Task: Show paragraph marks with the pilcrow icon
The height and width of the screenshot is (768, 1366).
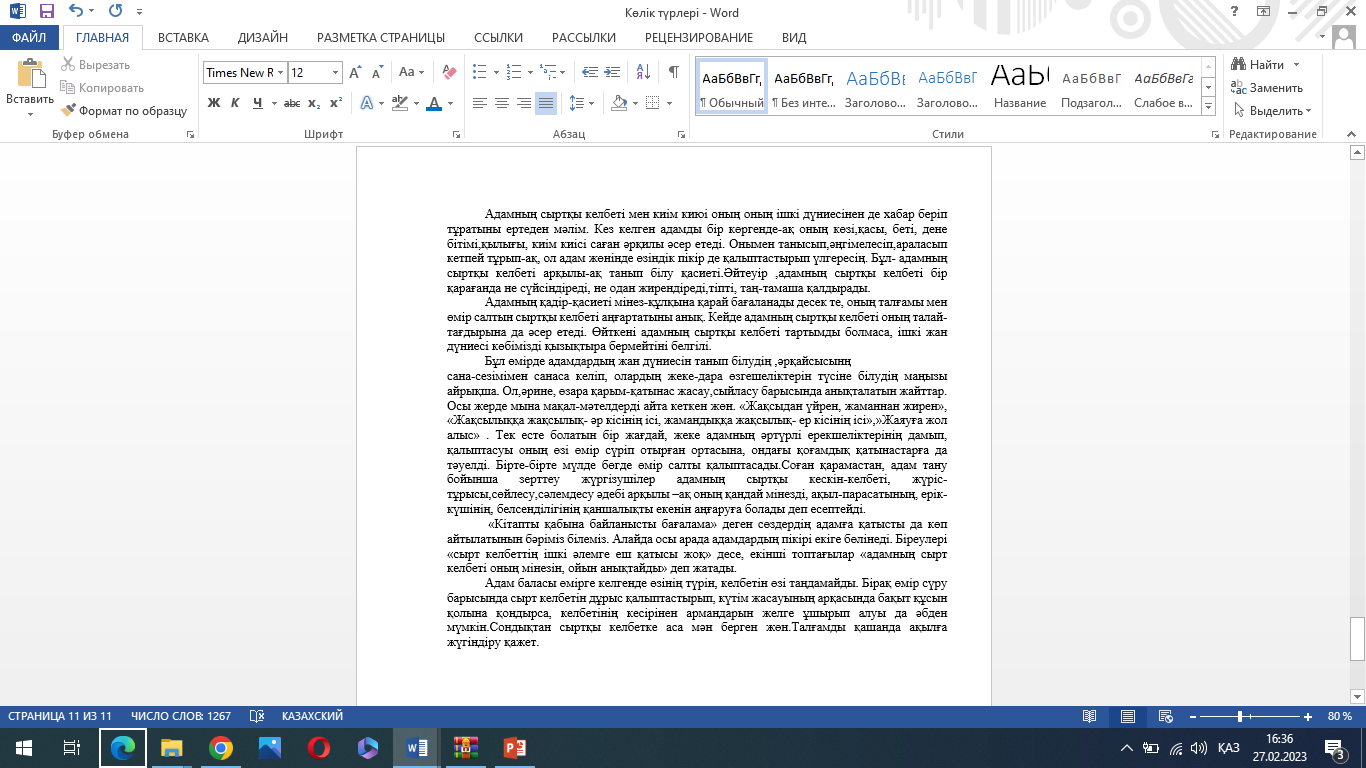Action: point(673,72)
